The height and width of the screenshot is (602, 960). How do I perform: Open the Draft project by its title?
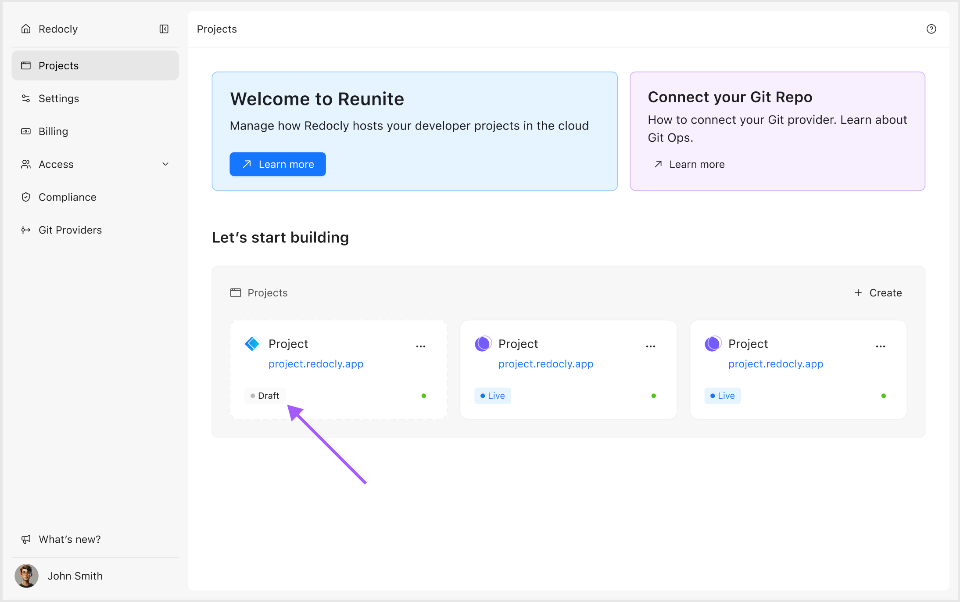pos(288,344)
